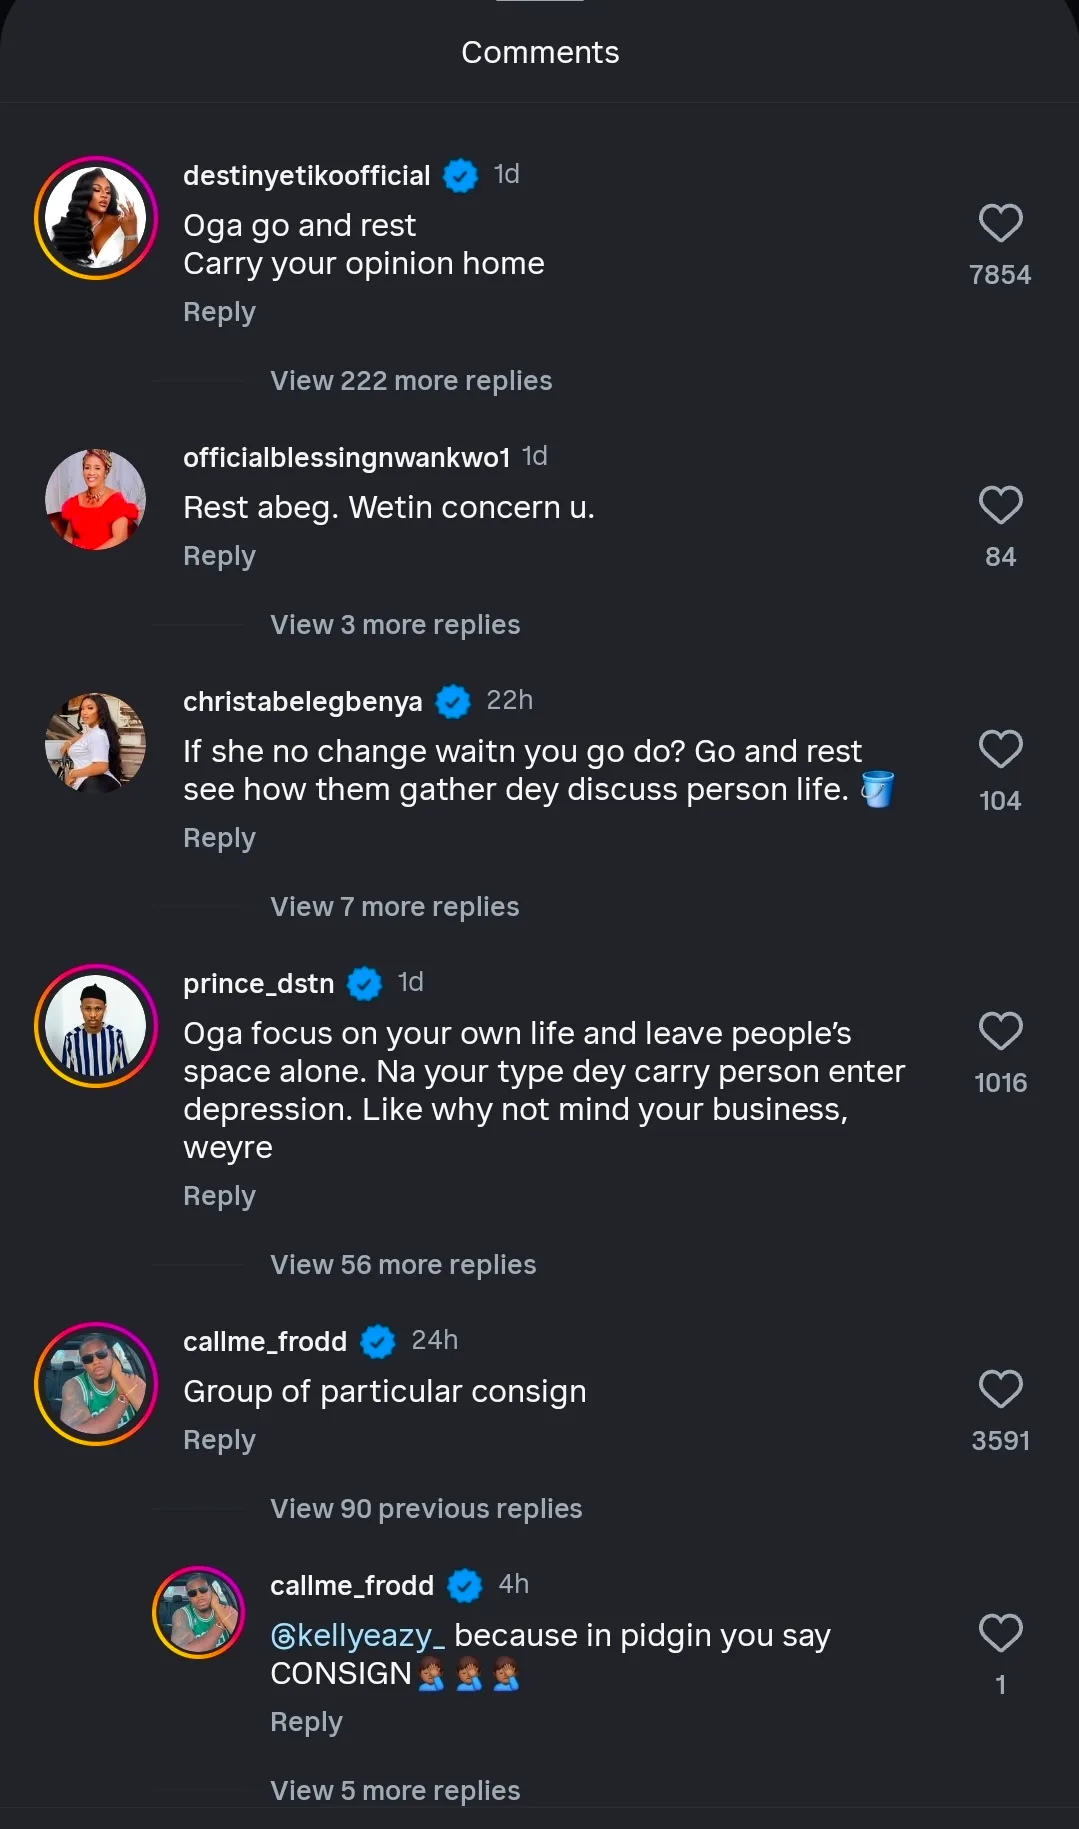Like callme_frodd's reply to kellyeazy_
The width and height of the screenshot is (1079, 1829).
tap(1000, 1633)
